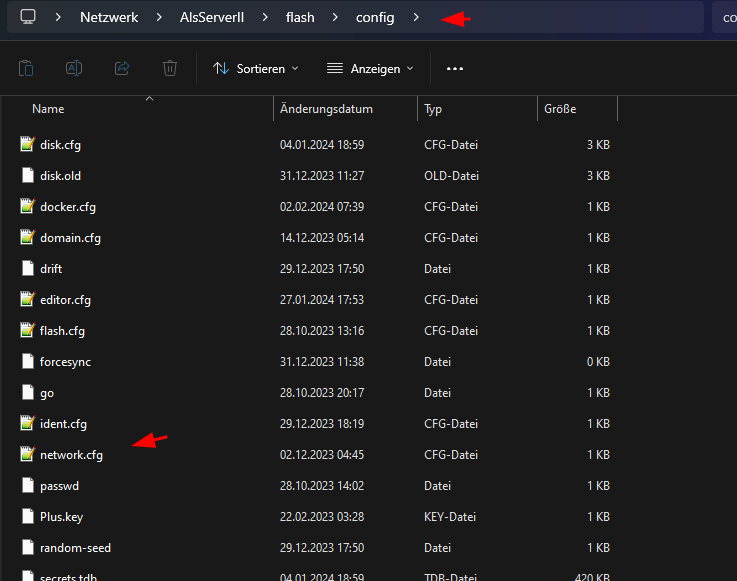Screen dimensions: 737x581
Task: Click KEY-Datei type of Plus.key
Action: 450,517
